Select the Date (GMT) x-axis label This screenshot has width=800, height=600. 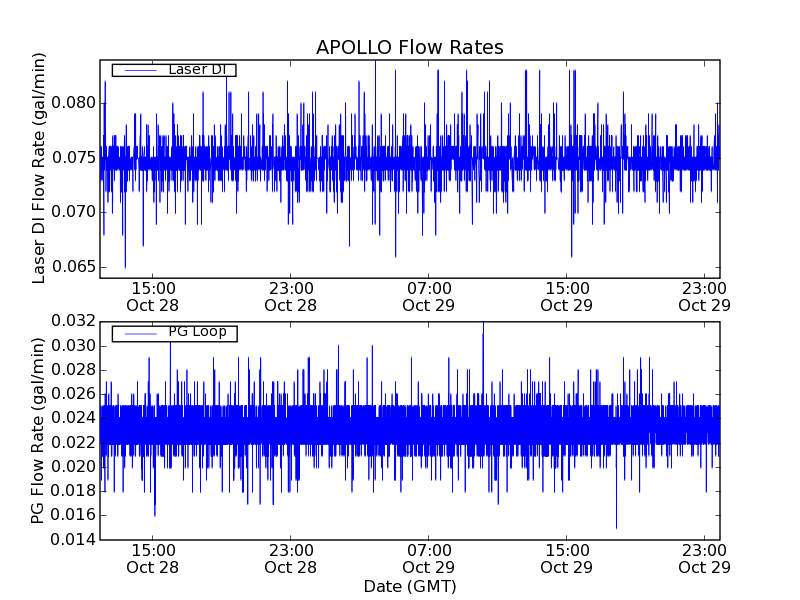(x=409, y=586)
